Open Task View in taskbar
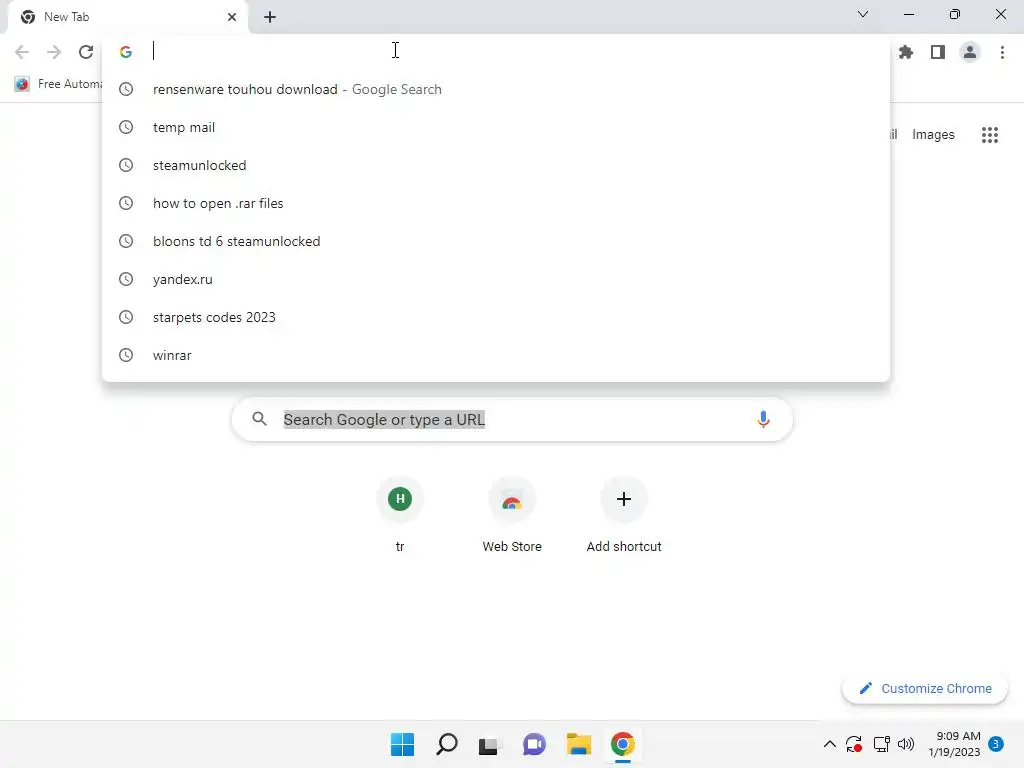 point(488,745)
